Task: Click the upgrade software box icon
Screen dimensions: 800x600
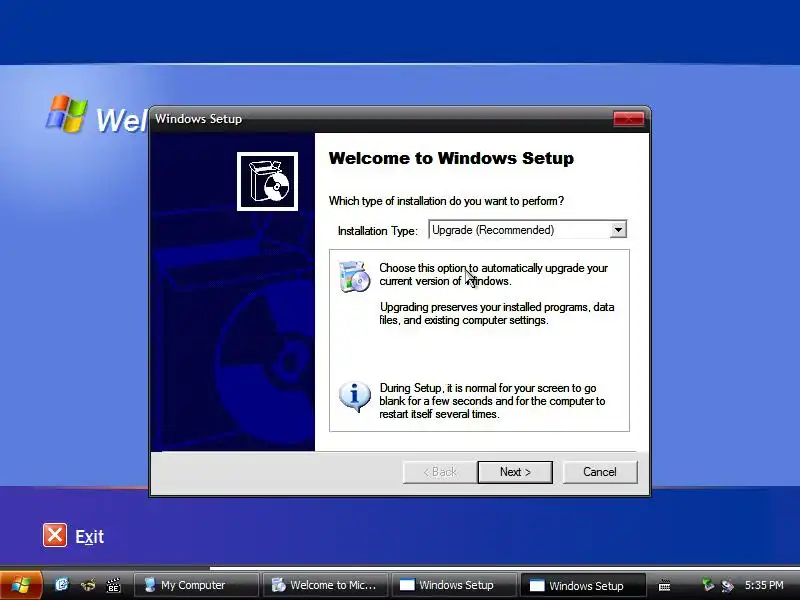Action: tap(354, 276)
